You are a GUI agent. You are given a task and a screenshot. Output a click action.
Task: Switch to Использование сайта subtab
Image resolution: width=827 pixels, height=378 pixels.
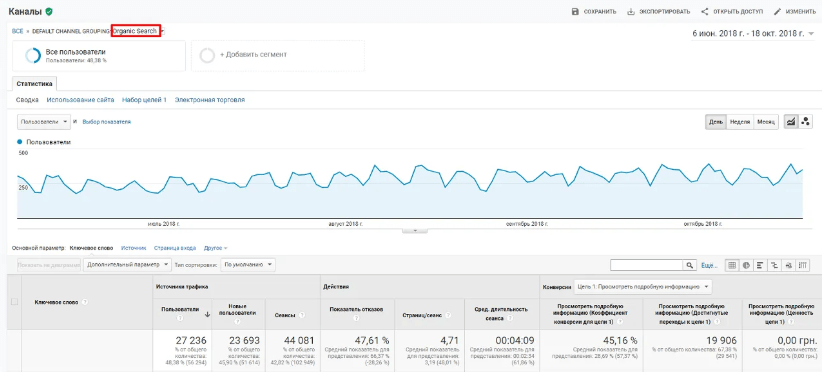pos(80,100)
